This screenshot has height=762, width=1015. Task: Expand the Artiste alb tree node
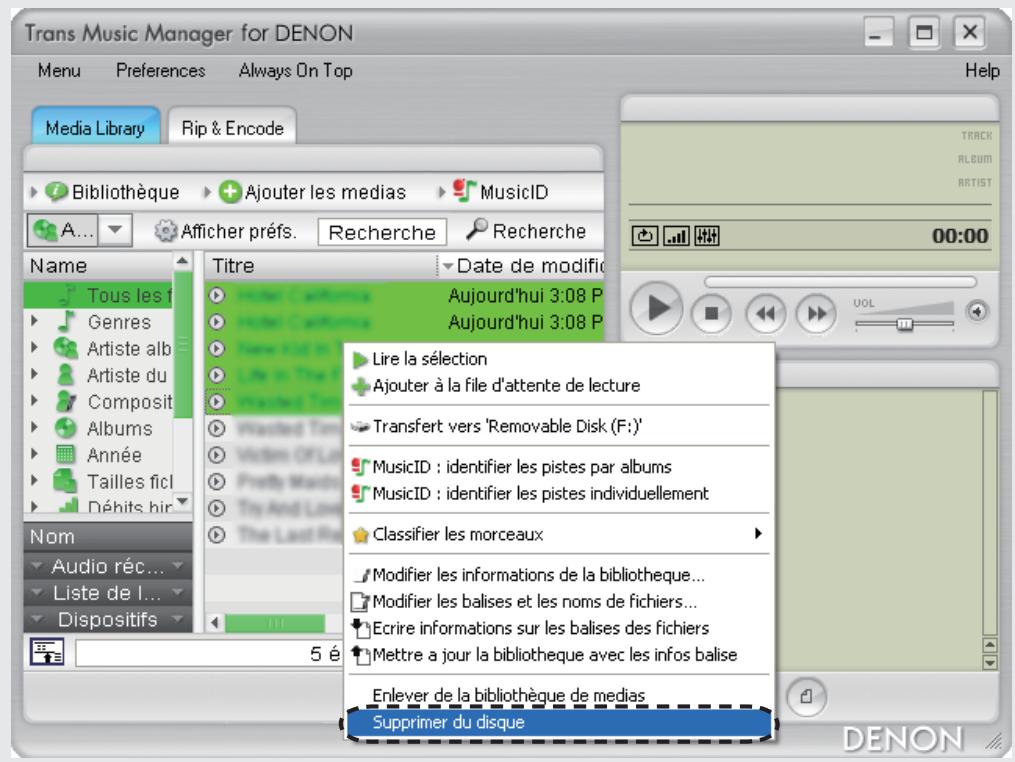(x=34, y=348)
